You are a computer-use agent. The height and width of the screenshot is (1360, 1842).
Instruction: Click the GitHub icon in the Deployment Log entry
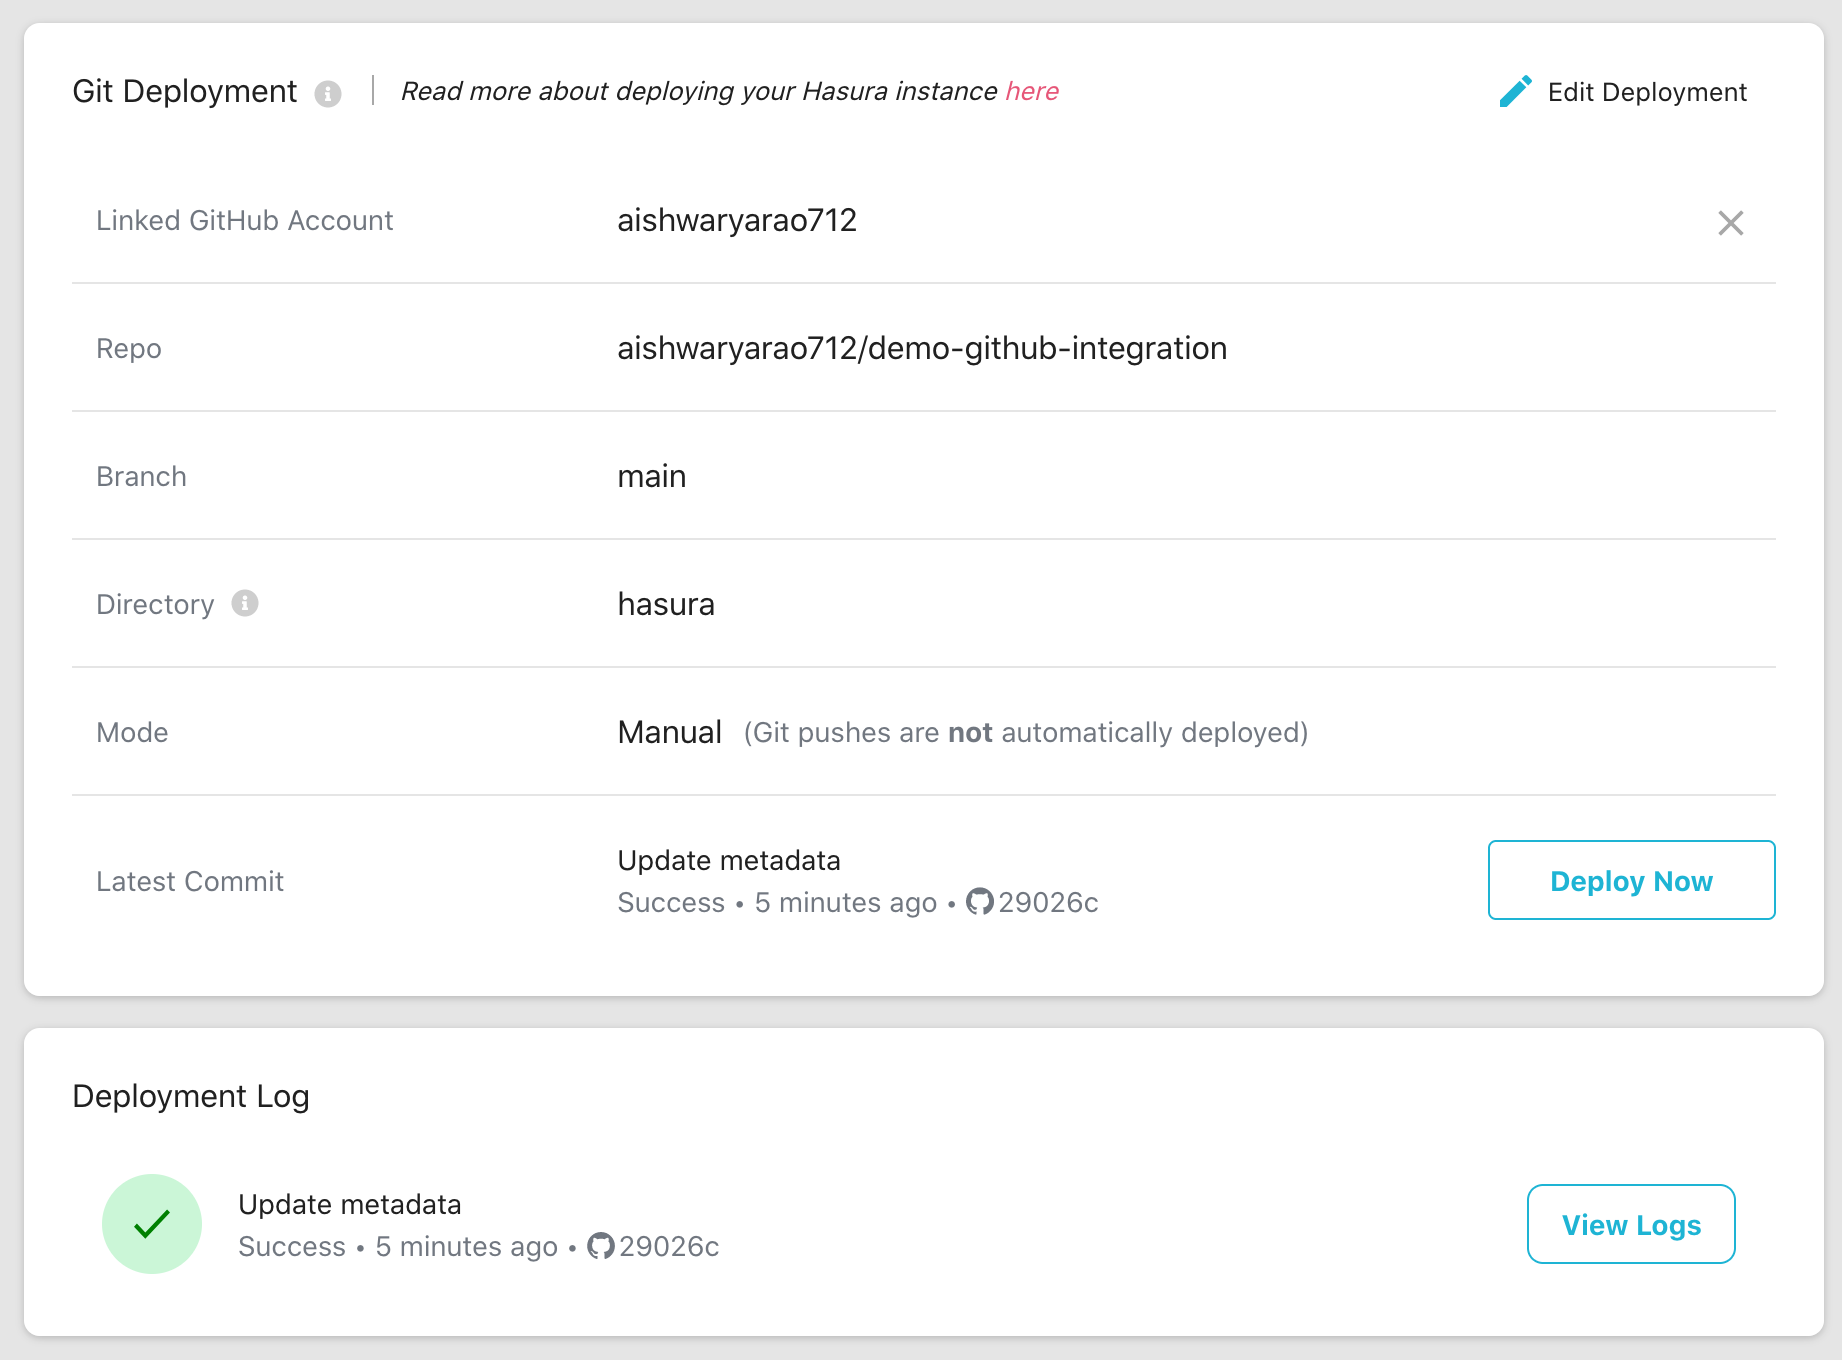point(600,1246)
